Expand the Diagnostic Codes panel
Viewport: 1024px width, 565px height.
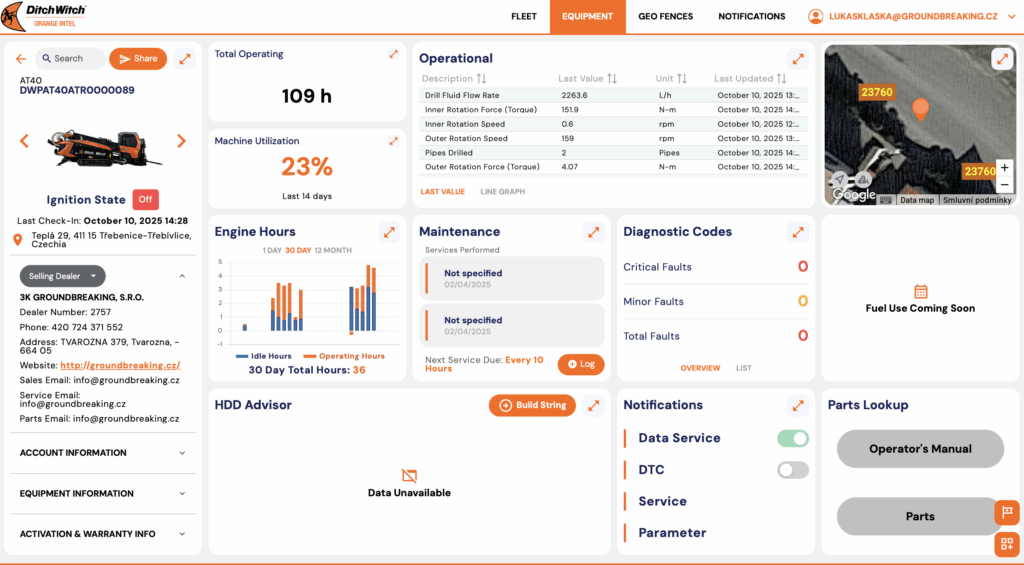(x=797, y=232)
